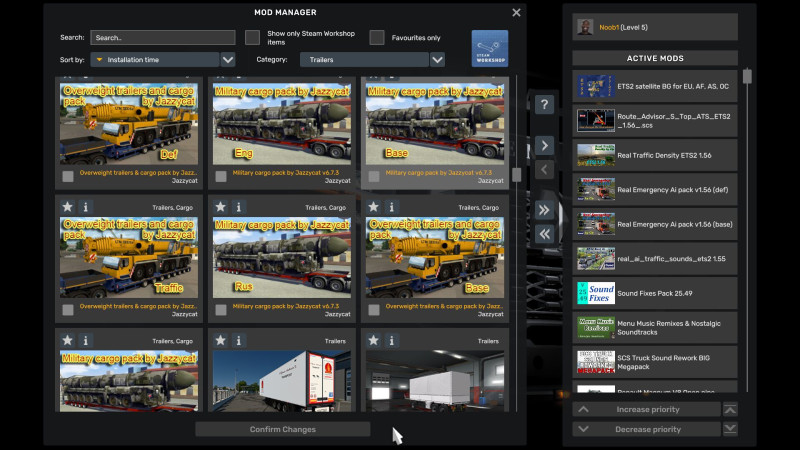This screenshot has height=450, width=800.
Task: Check the Overweight trailers Traffic checkbox
Action: [x=67, y=310]
